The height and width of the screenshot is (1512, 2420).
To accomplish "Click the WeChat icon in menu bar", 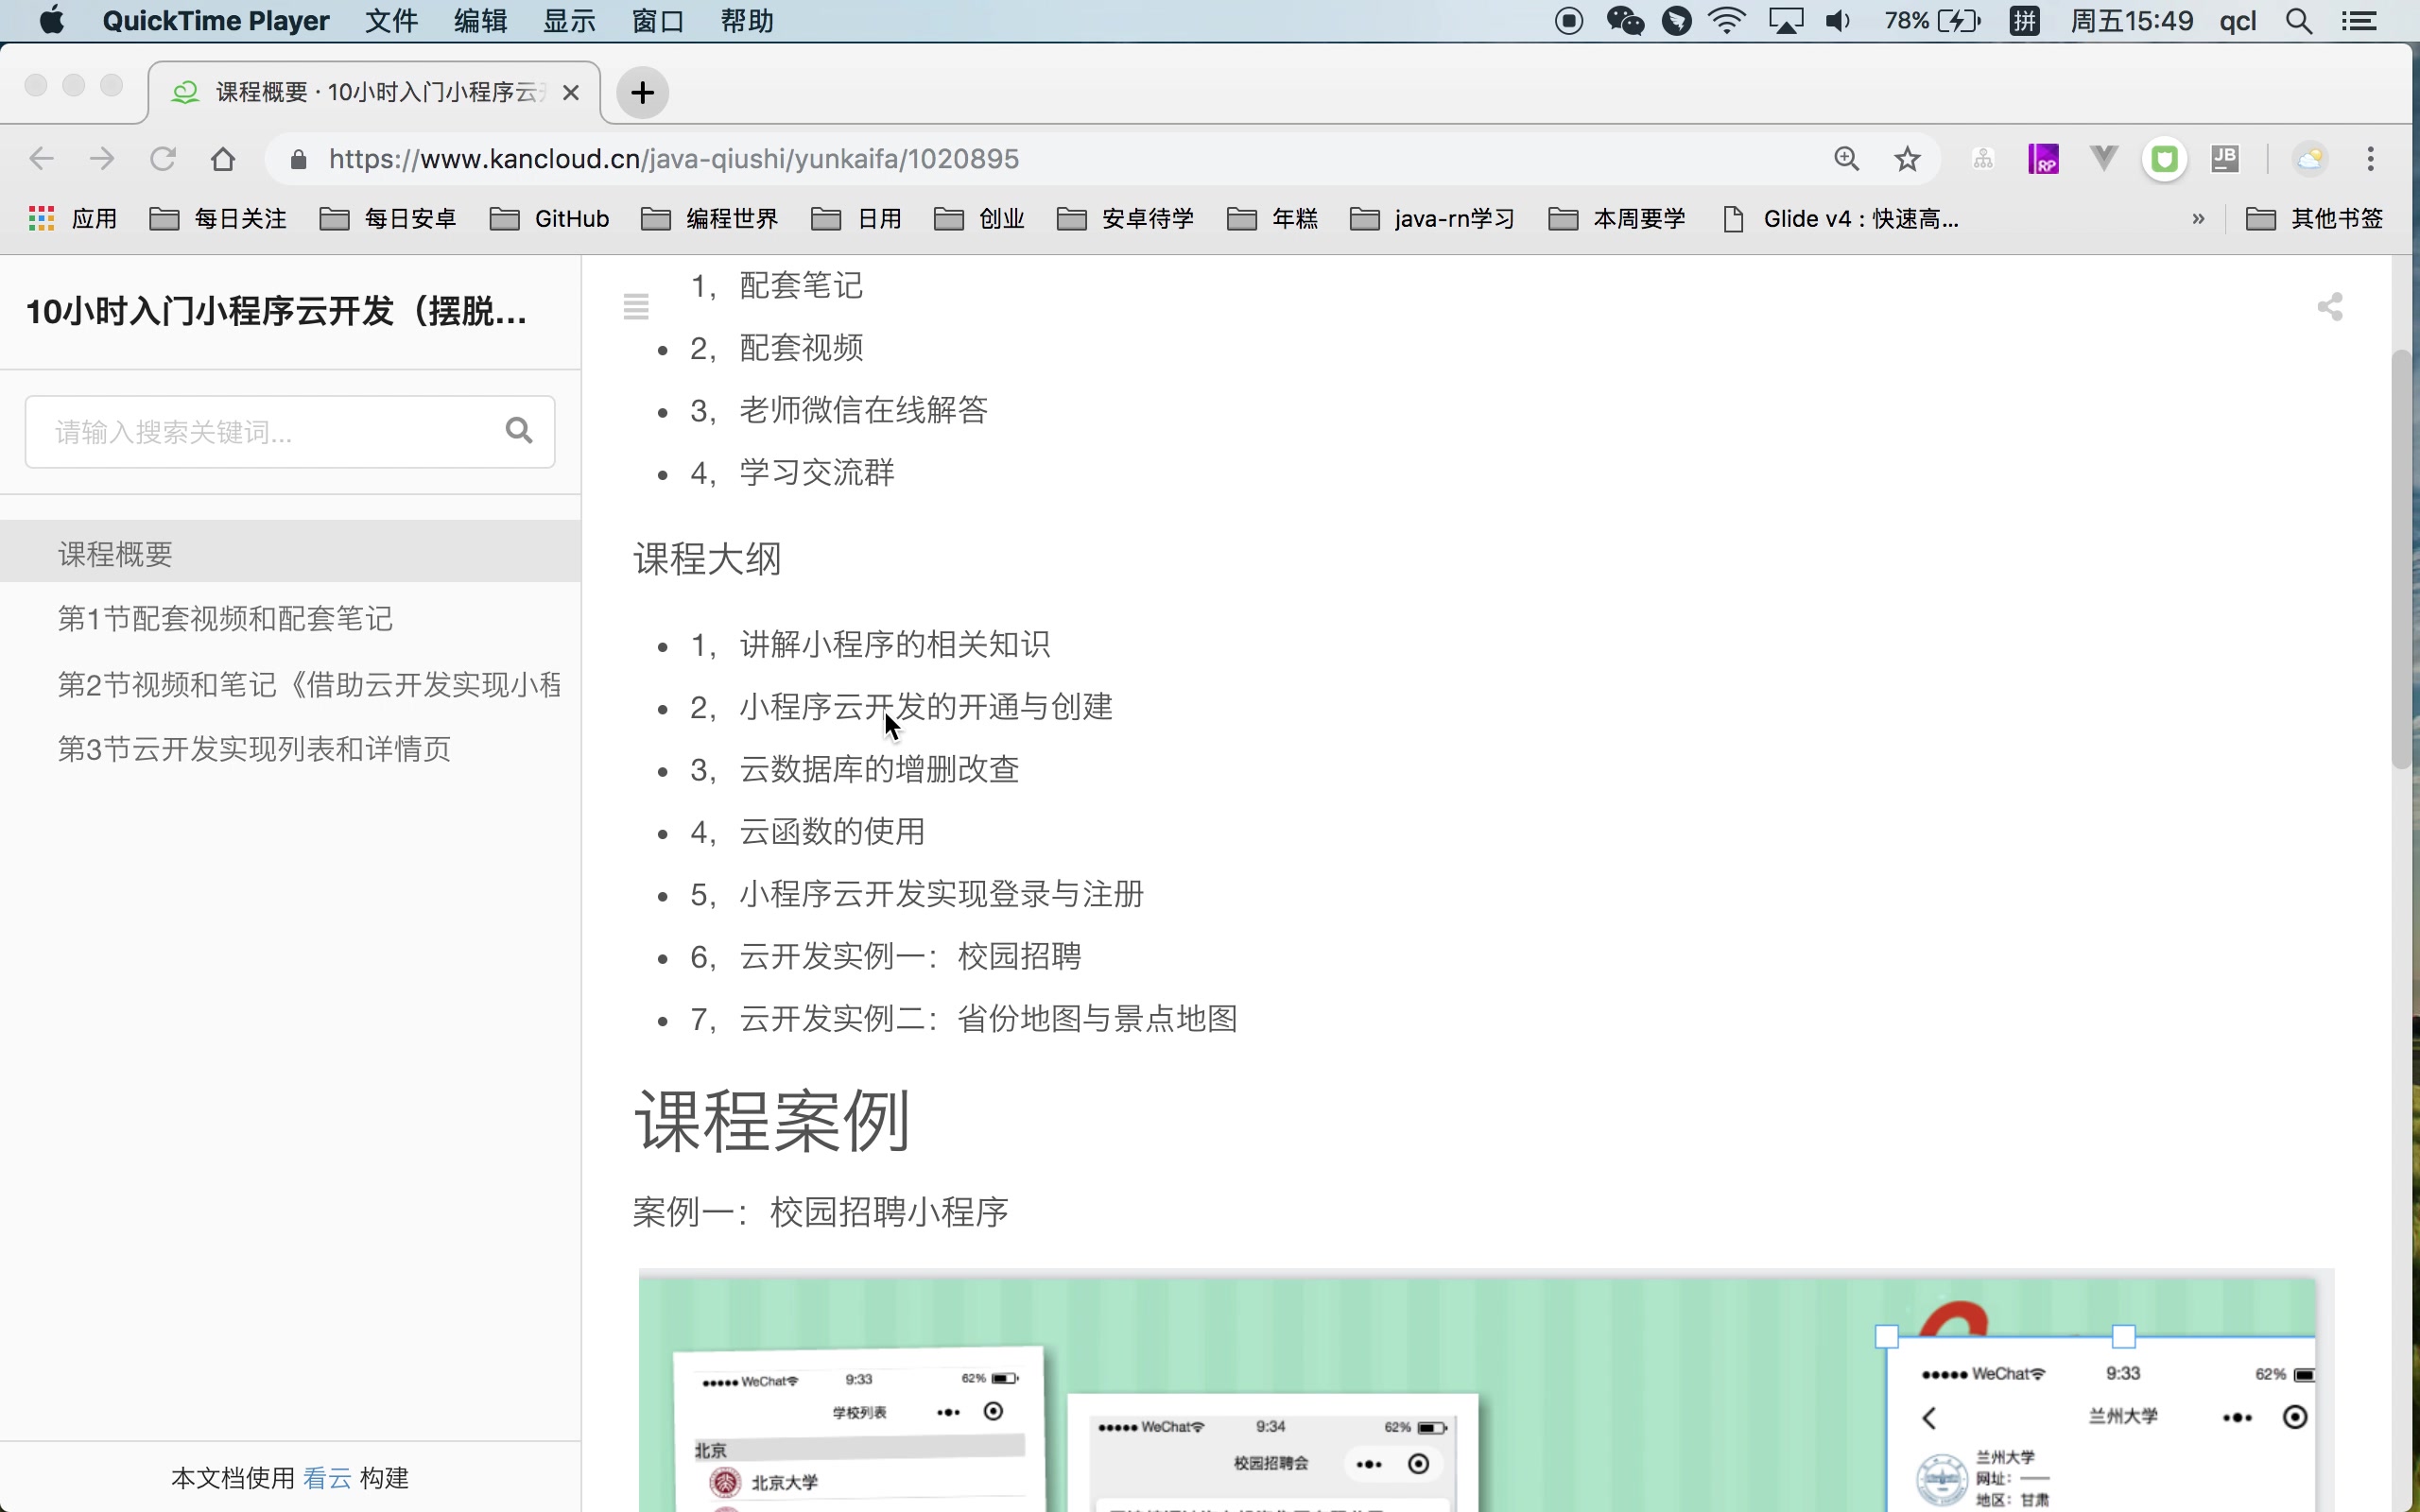I will [x=1624, y=20].
